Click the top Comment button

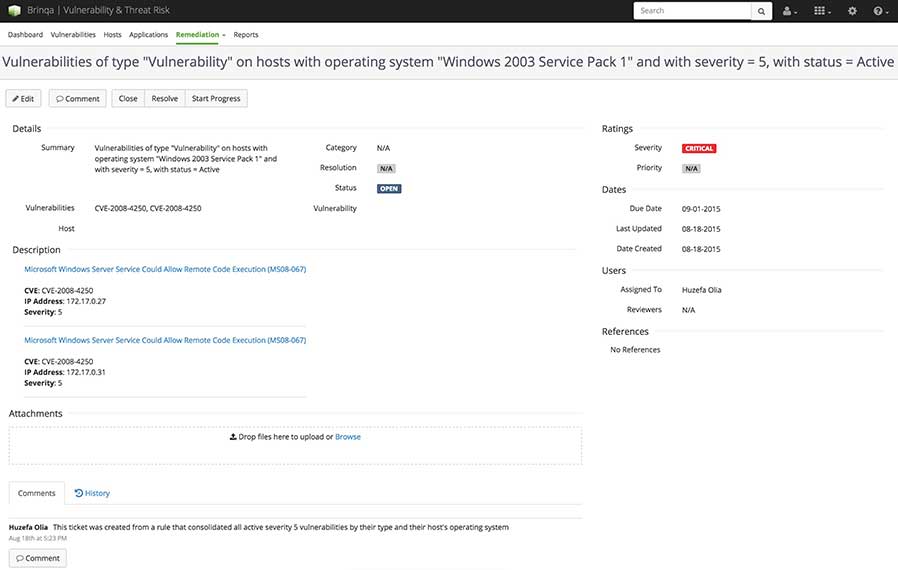[x=77, y=99]
